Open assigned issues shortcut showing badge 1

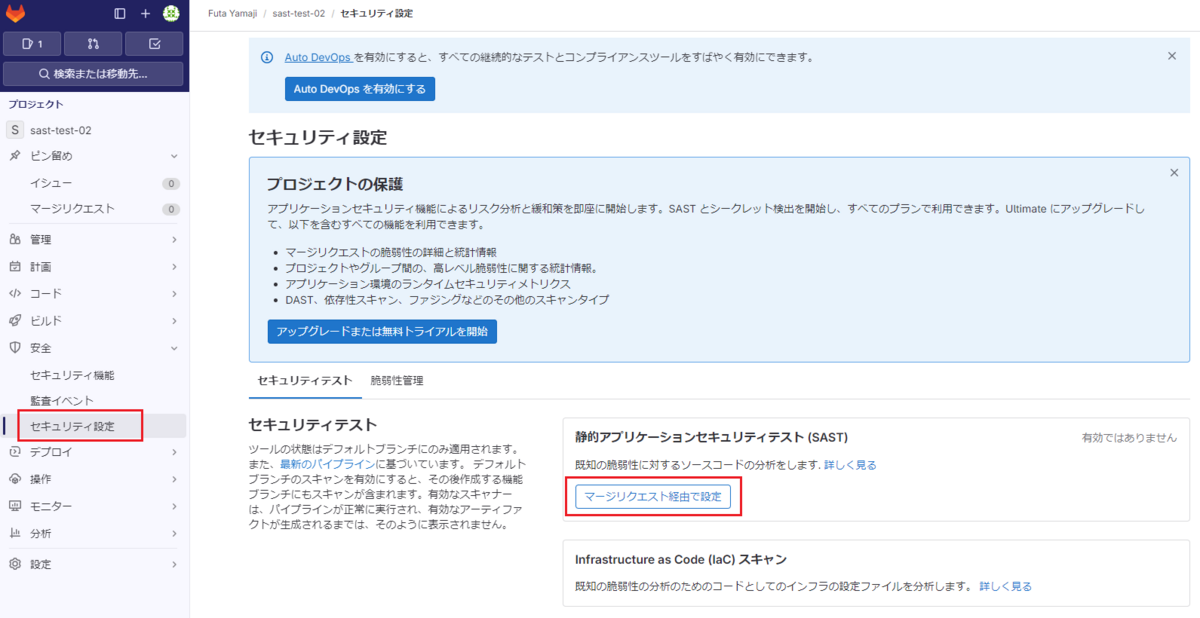coord(31,44)
